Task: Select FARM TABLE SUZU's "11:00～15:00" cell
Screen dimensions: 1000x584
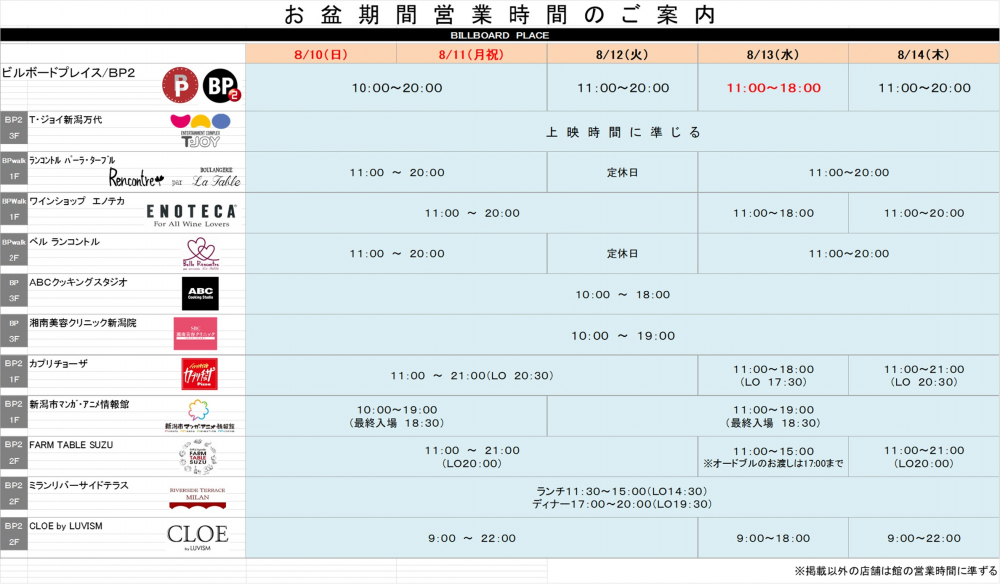Action: click(774, 456)
